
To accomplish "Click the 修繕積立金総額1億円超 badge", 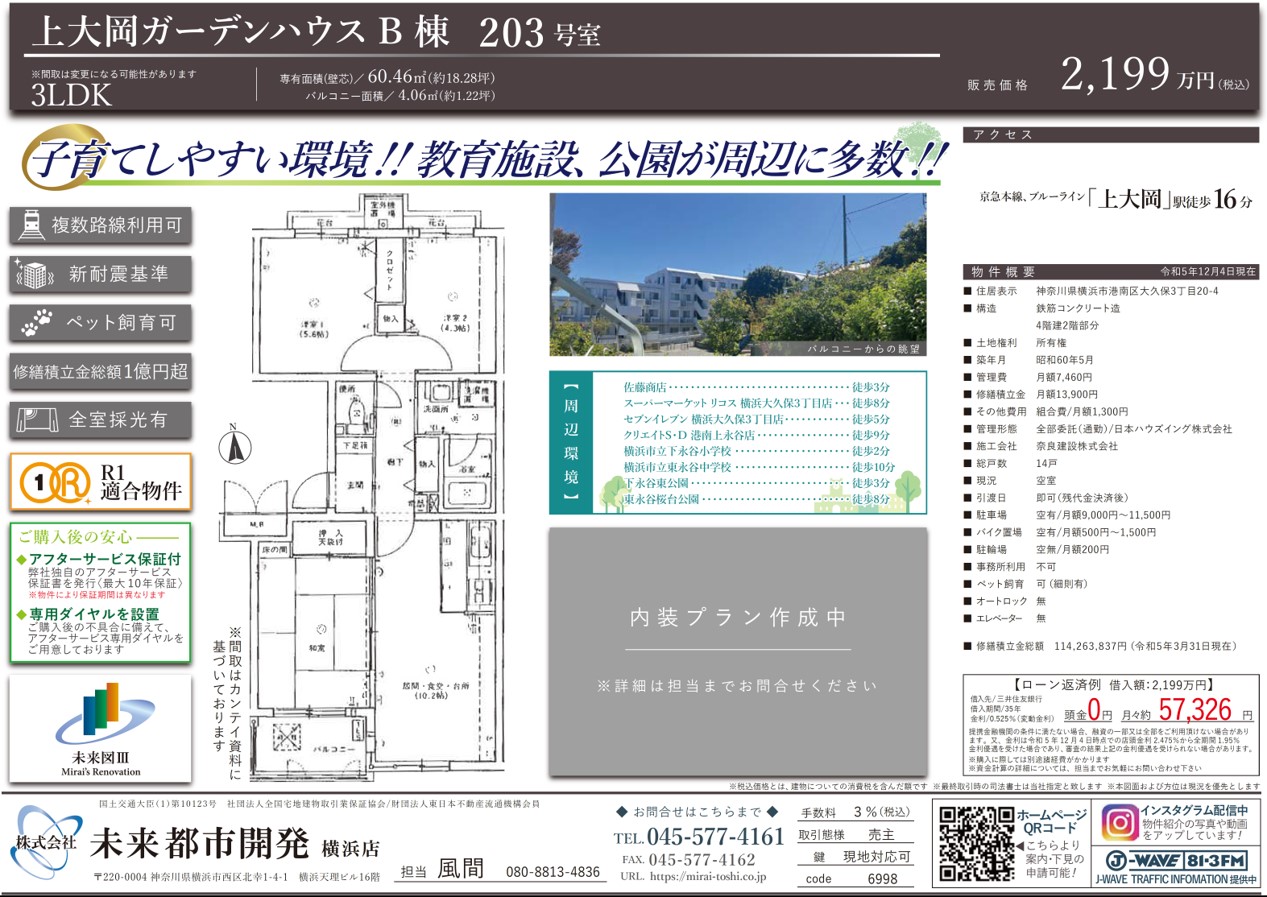I will point(100,371).
